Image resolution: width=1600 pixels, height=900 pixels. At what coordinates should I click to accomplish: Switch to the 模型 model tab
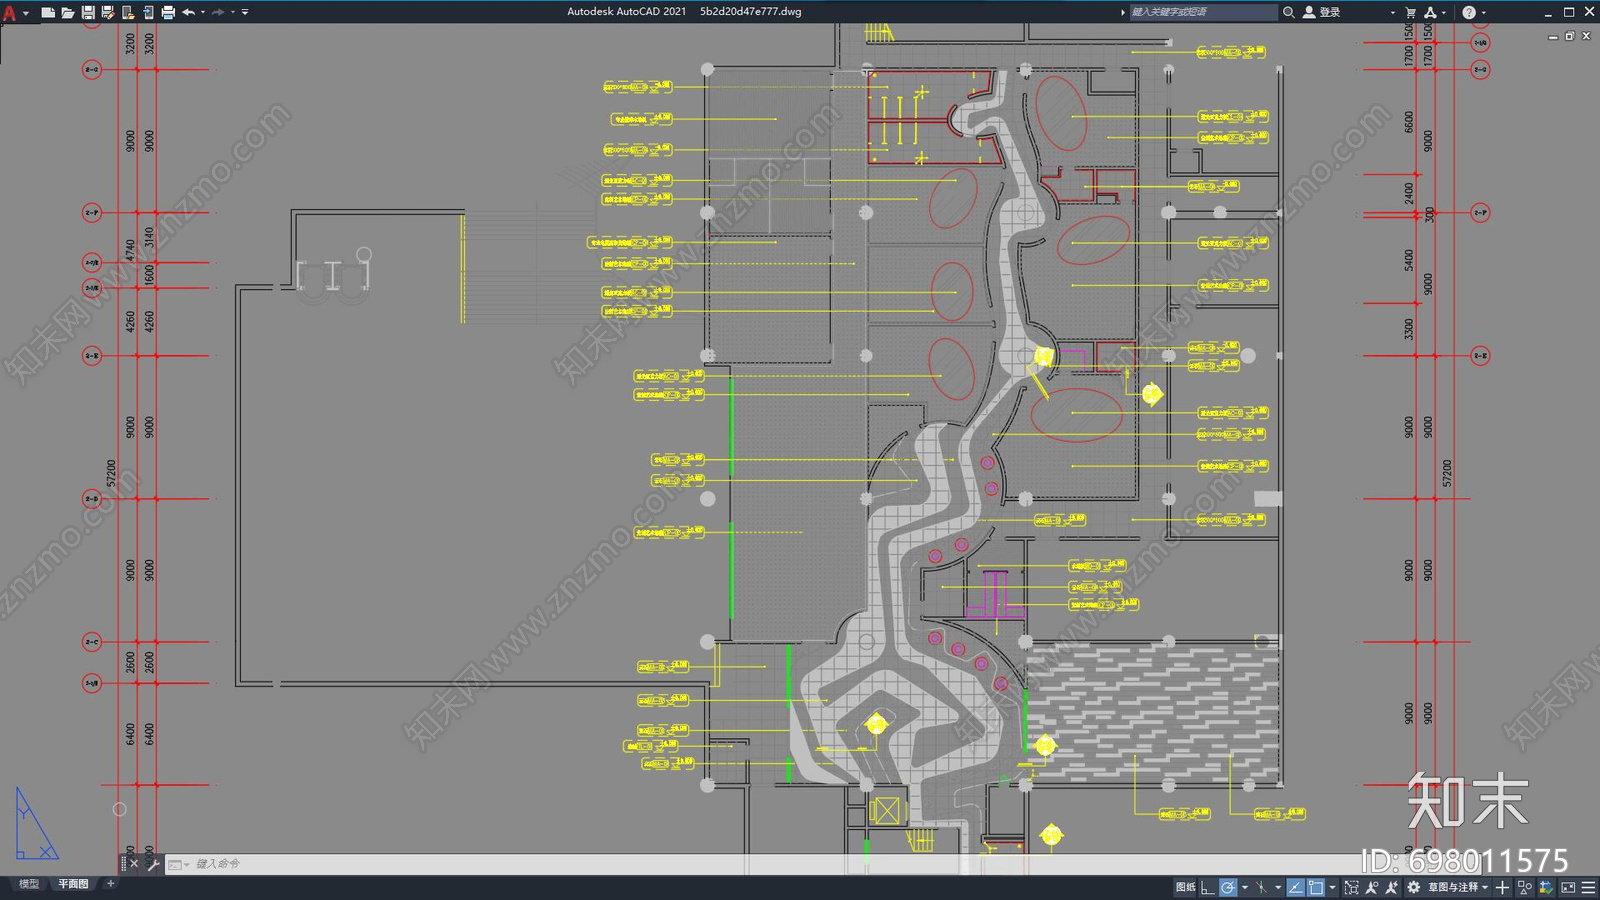(29, 884)
